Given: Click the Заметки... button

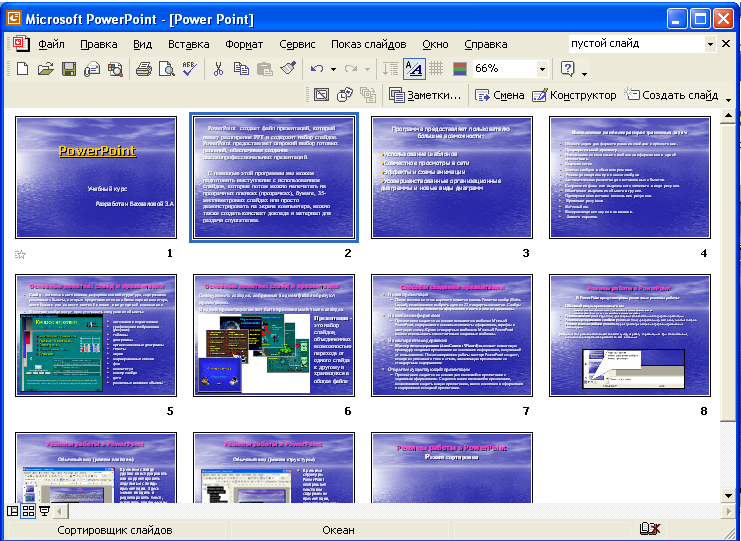Looking at the screenshot, I should pos(425,95).
